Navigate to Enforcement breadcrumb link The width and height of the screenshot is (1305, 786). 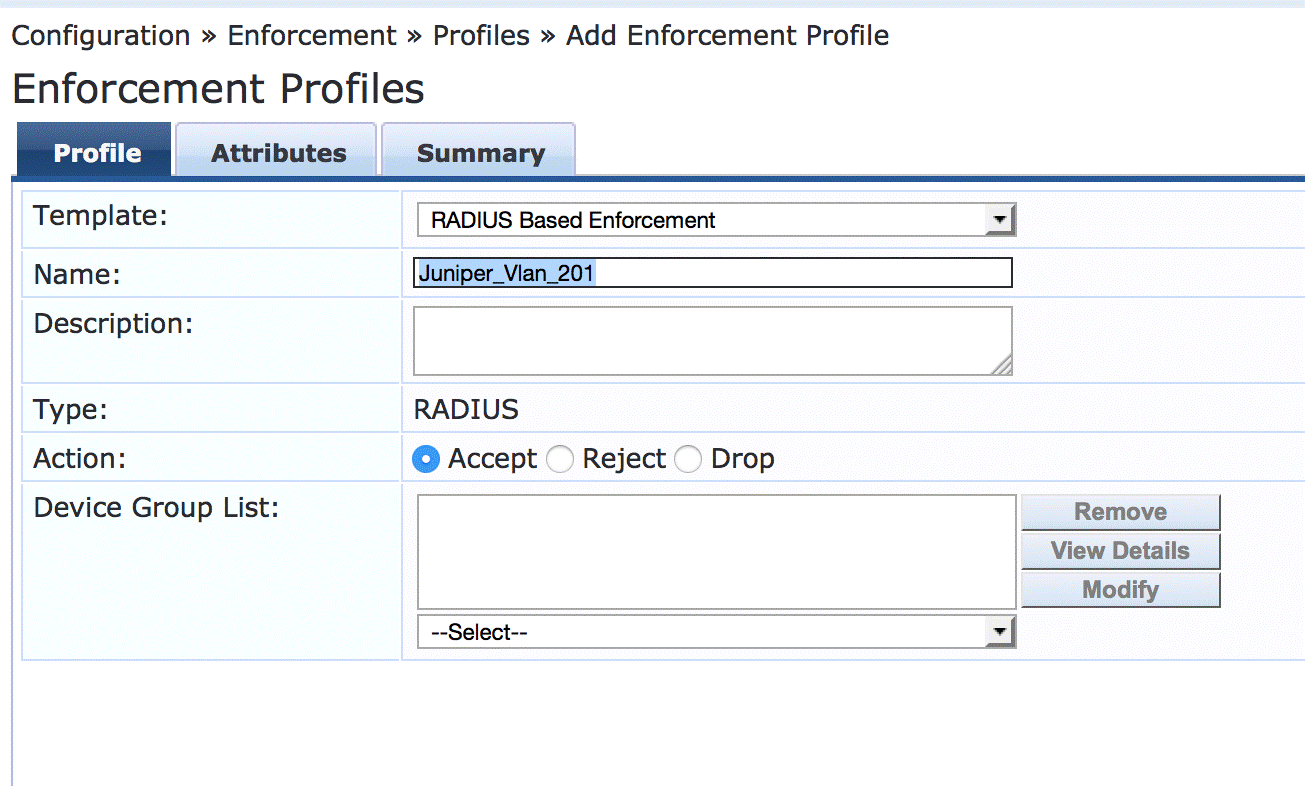coord(312,36)
